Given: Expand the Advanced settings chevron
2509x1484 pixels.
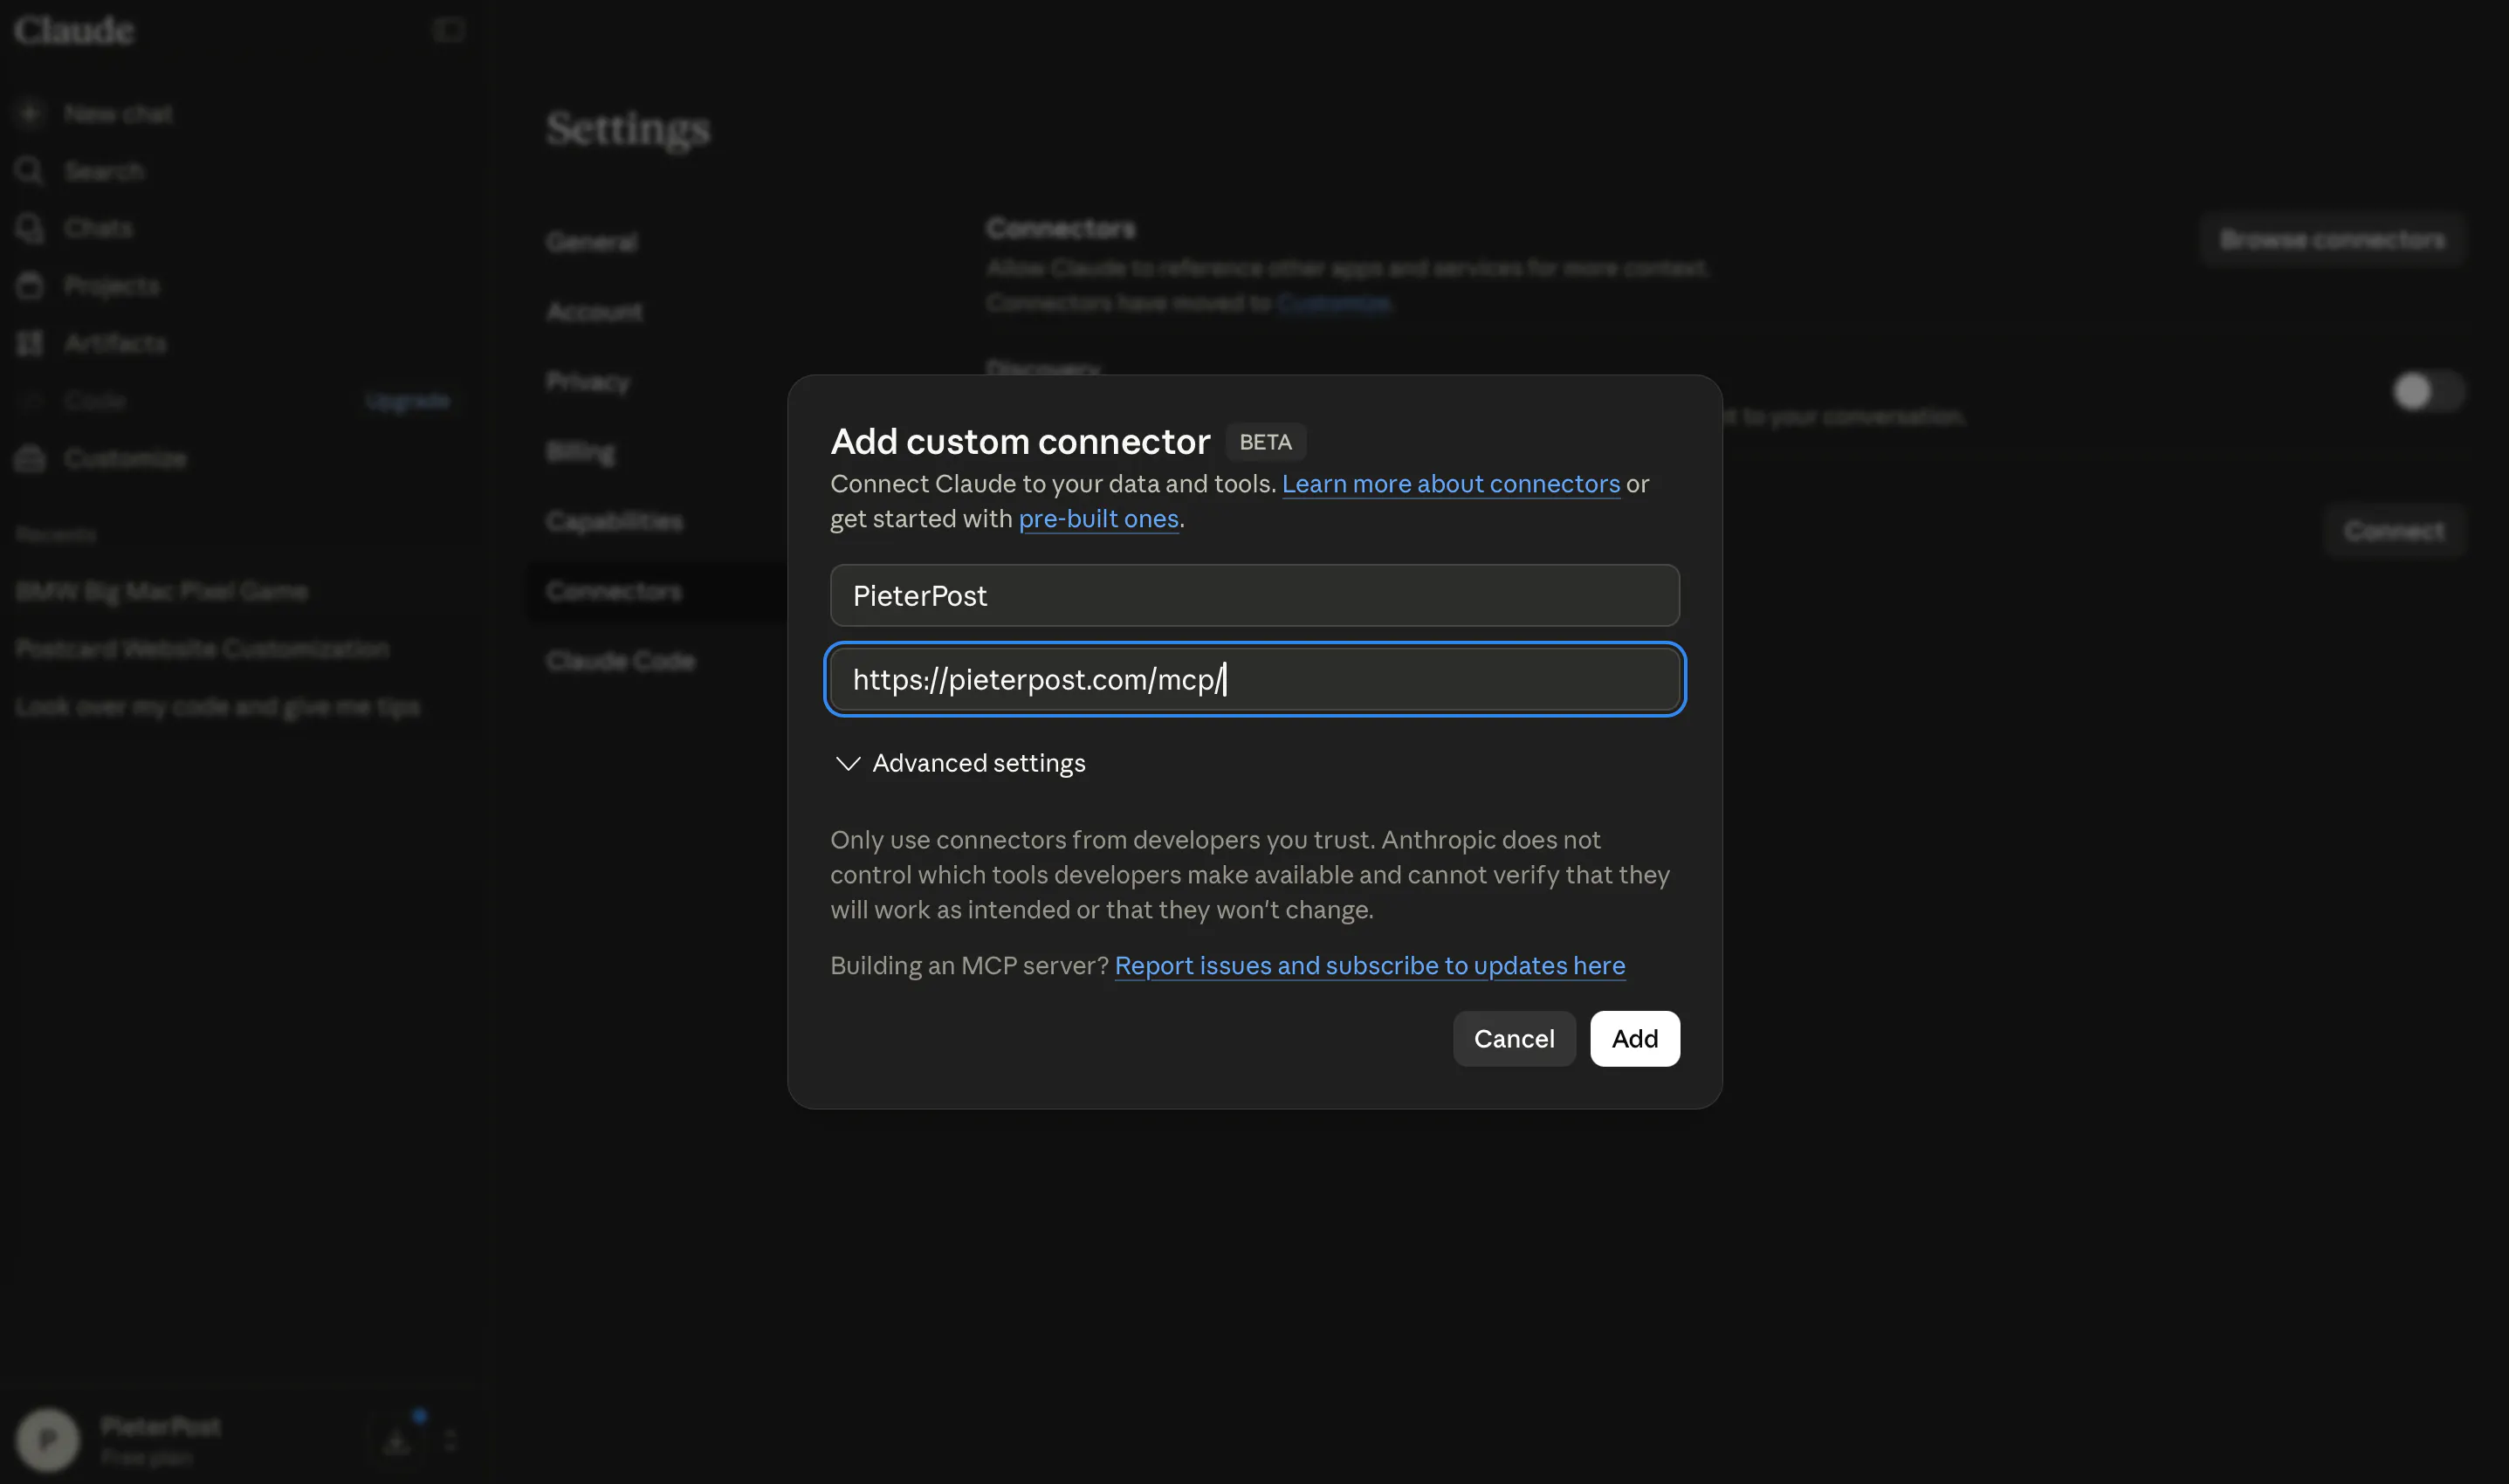Looking at the screenshot, I should (847, 764).
